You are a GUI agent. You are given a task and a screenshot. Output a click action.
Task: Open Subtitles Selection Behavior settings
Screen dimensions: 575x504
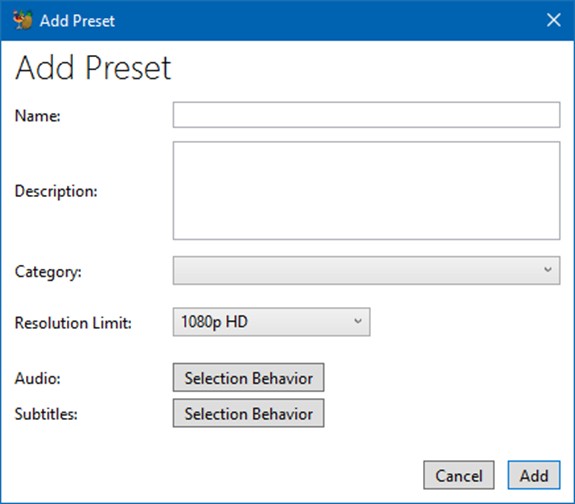(248, 413)
